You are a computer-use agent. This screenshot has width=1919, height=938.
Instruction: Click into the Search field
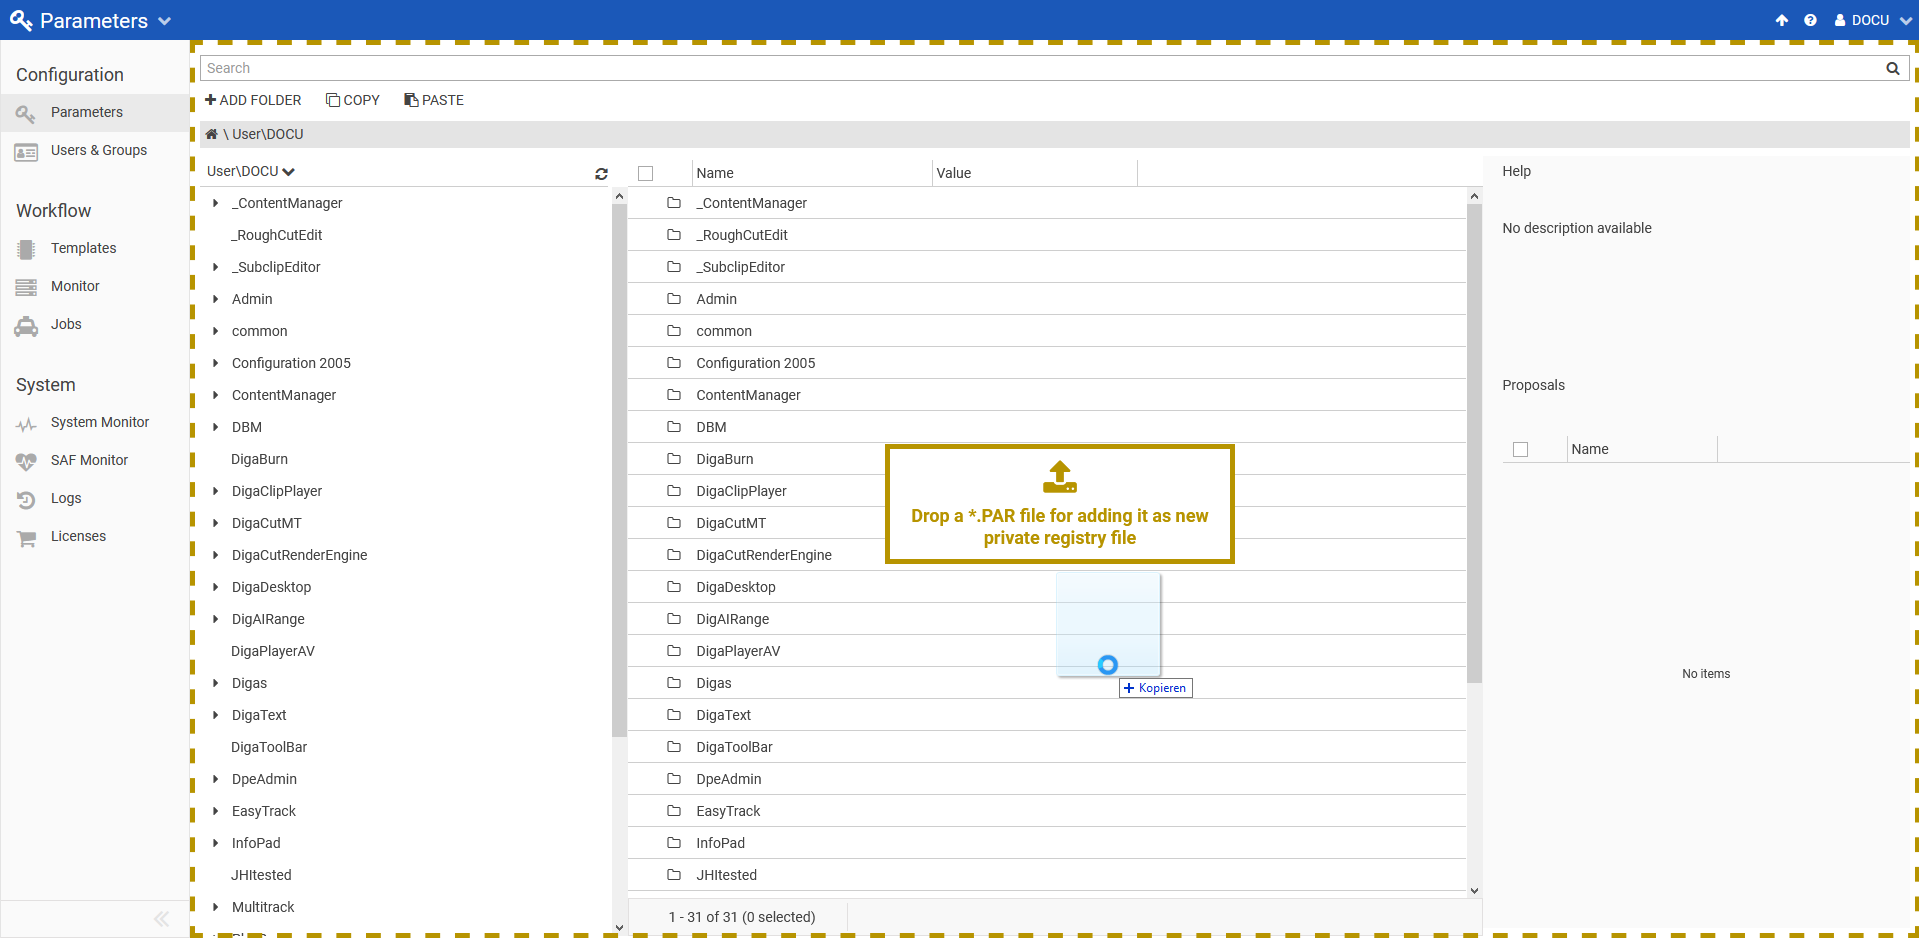point(1040,68)
